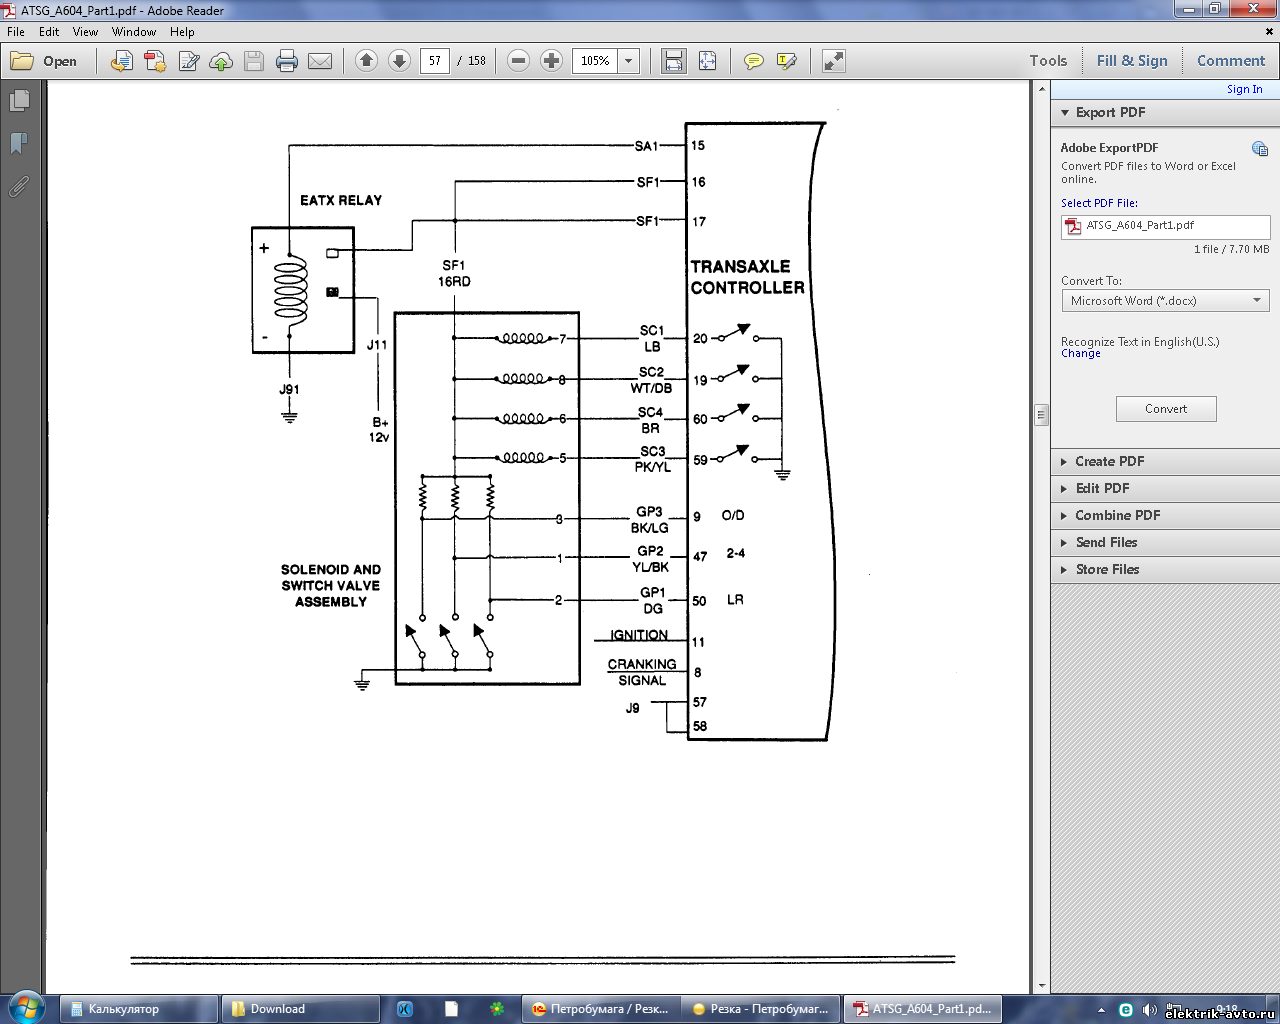Click the cloud upload icon

(221, 61)
